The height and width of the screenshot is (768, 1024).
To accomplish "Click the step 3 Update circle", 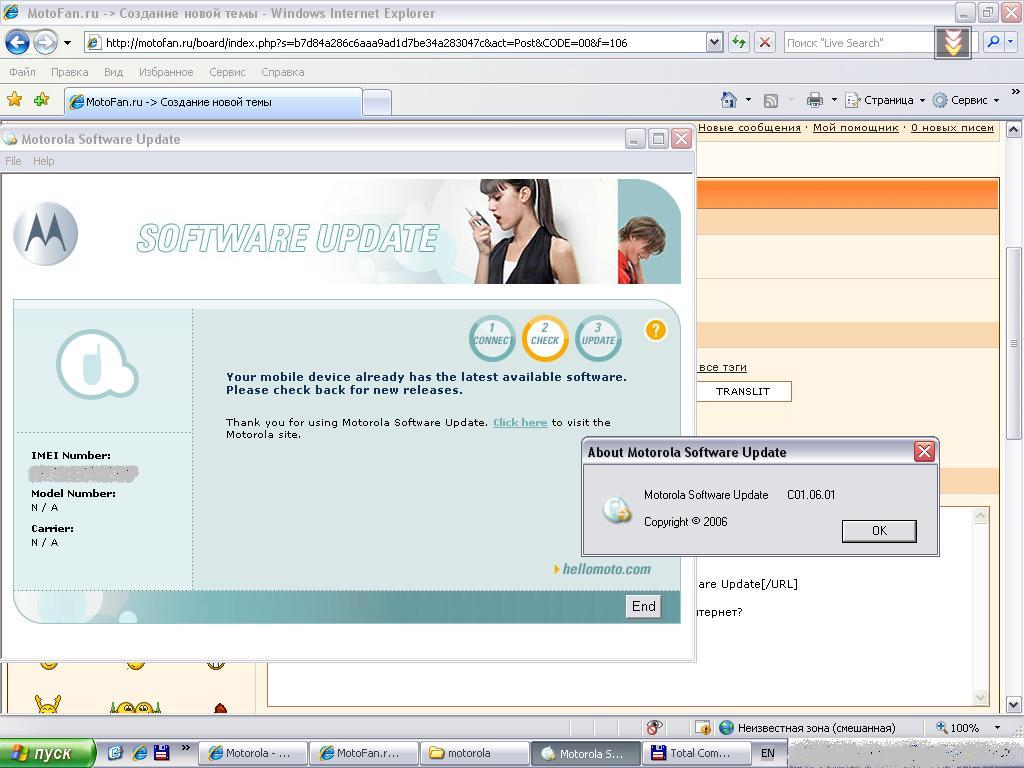I will (x=598, y=338).
